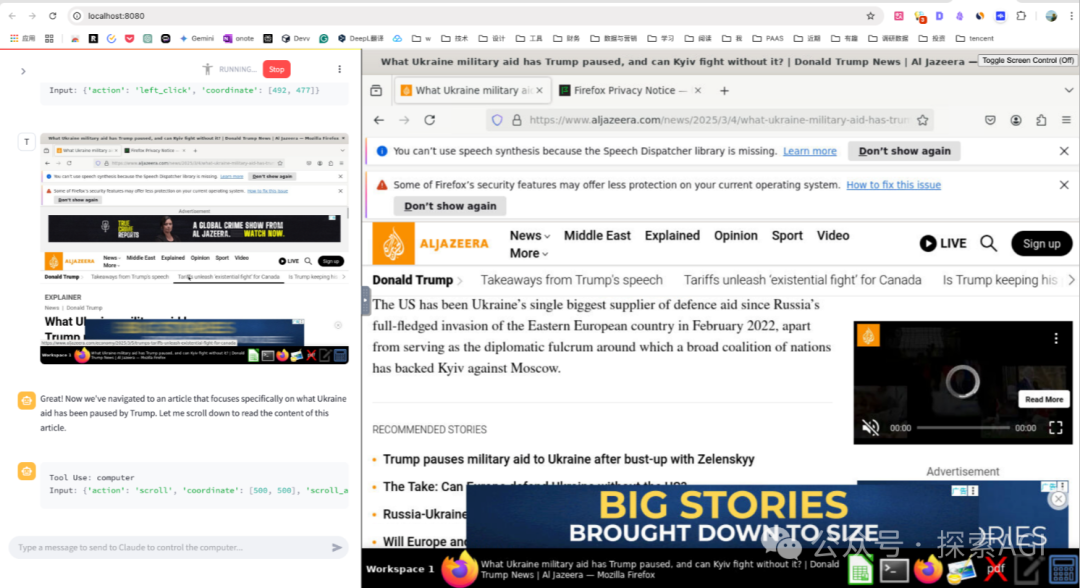
Task: Unmute the video player
Action: tap(871, 428)
